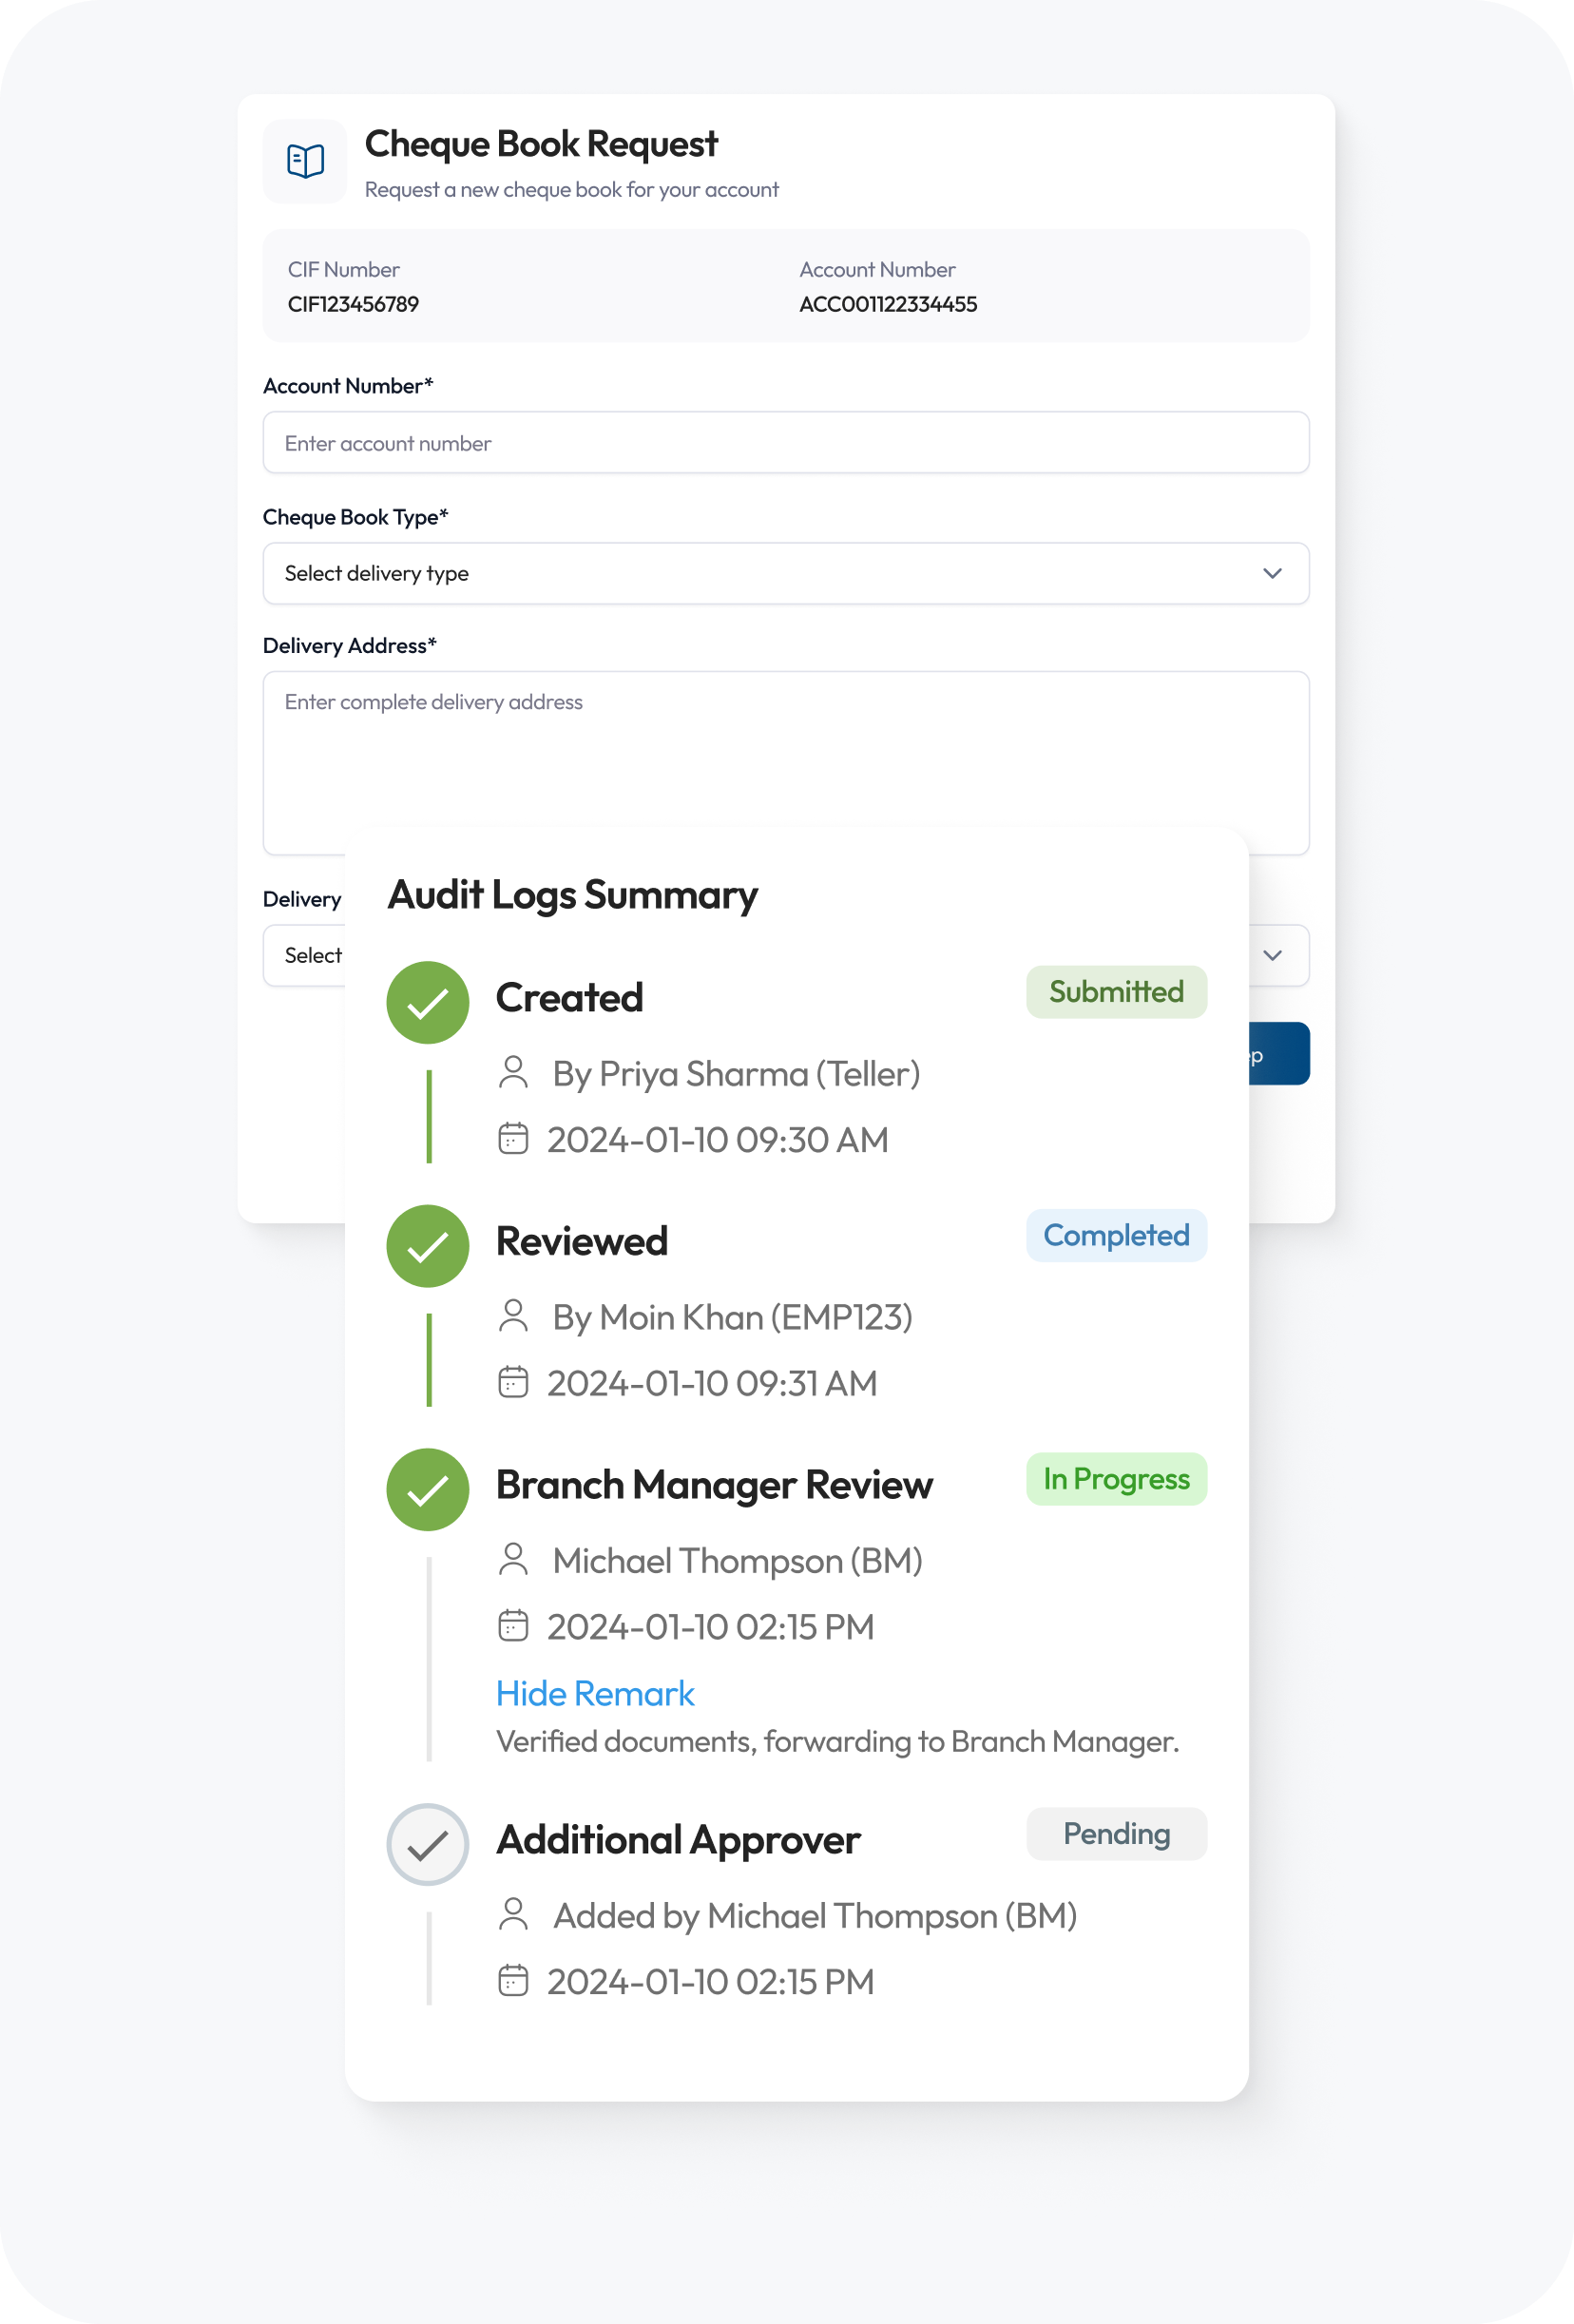Click person icon beside Added by Michael Thompson
The width and height of the screenshot is (1574, 2324).
click(513, 1914)
